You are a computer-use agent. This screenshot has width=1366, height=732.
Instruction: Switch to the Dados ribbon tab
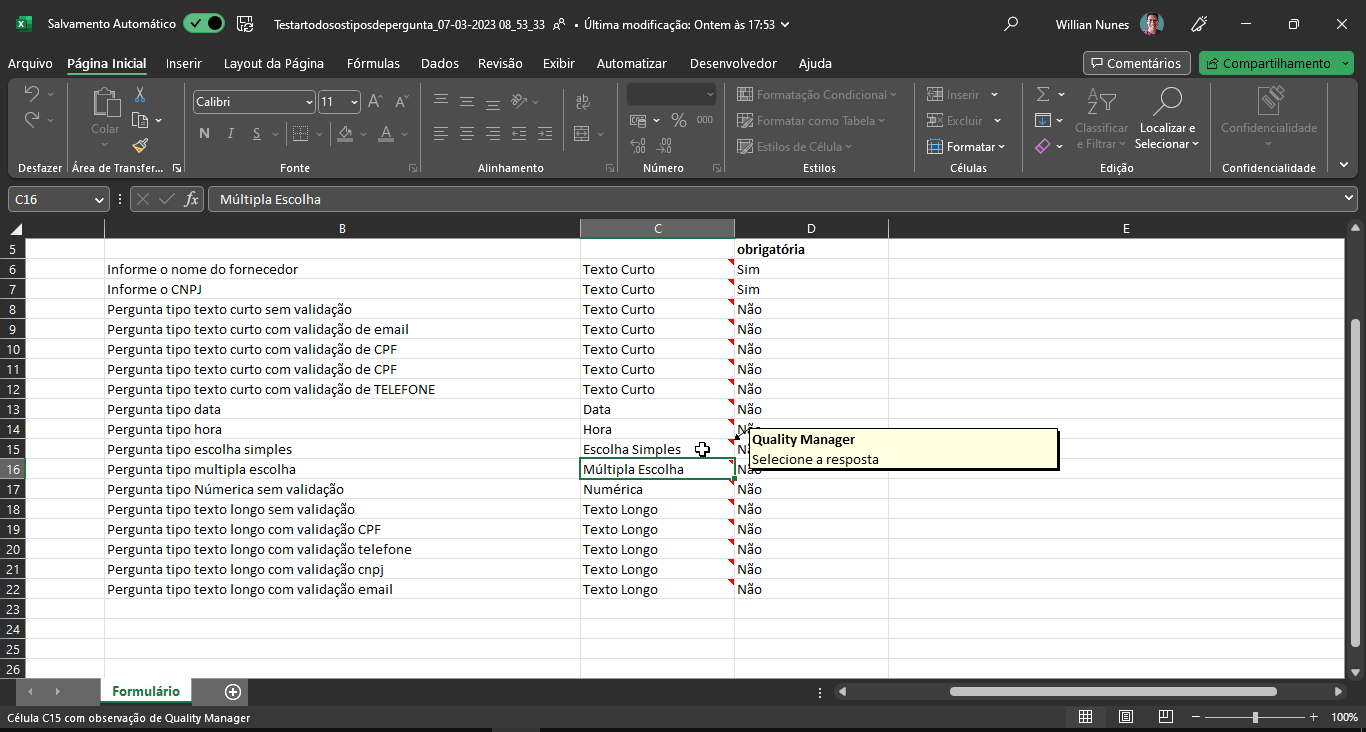tap(439, 63)
